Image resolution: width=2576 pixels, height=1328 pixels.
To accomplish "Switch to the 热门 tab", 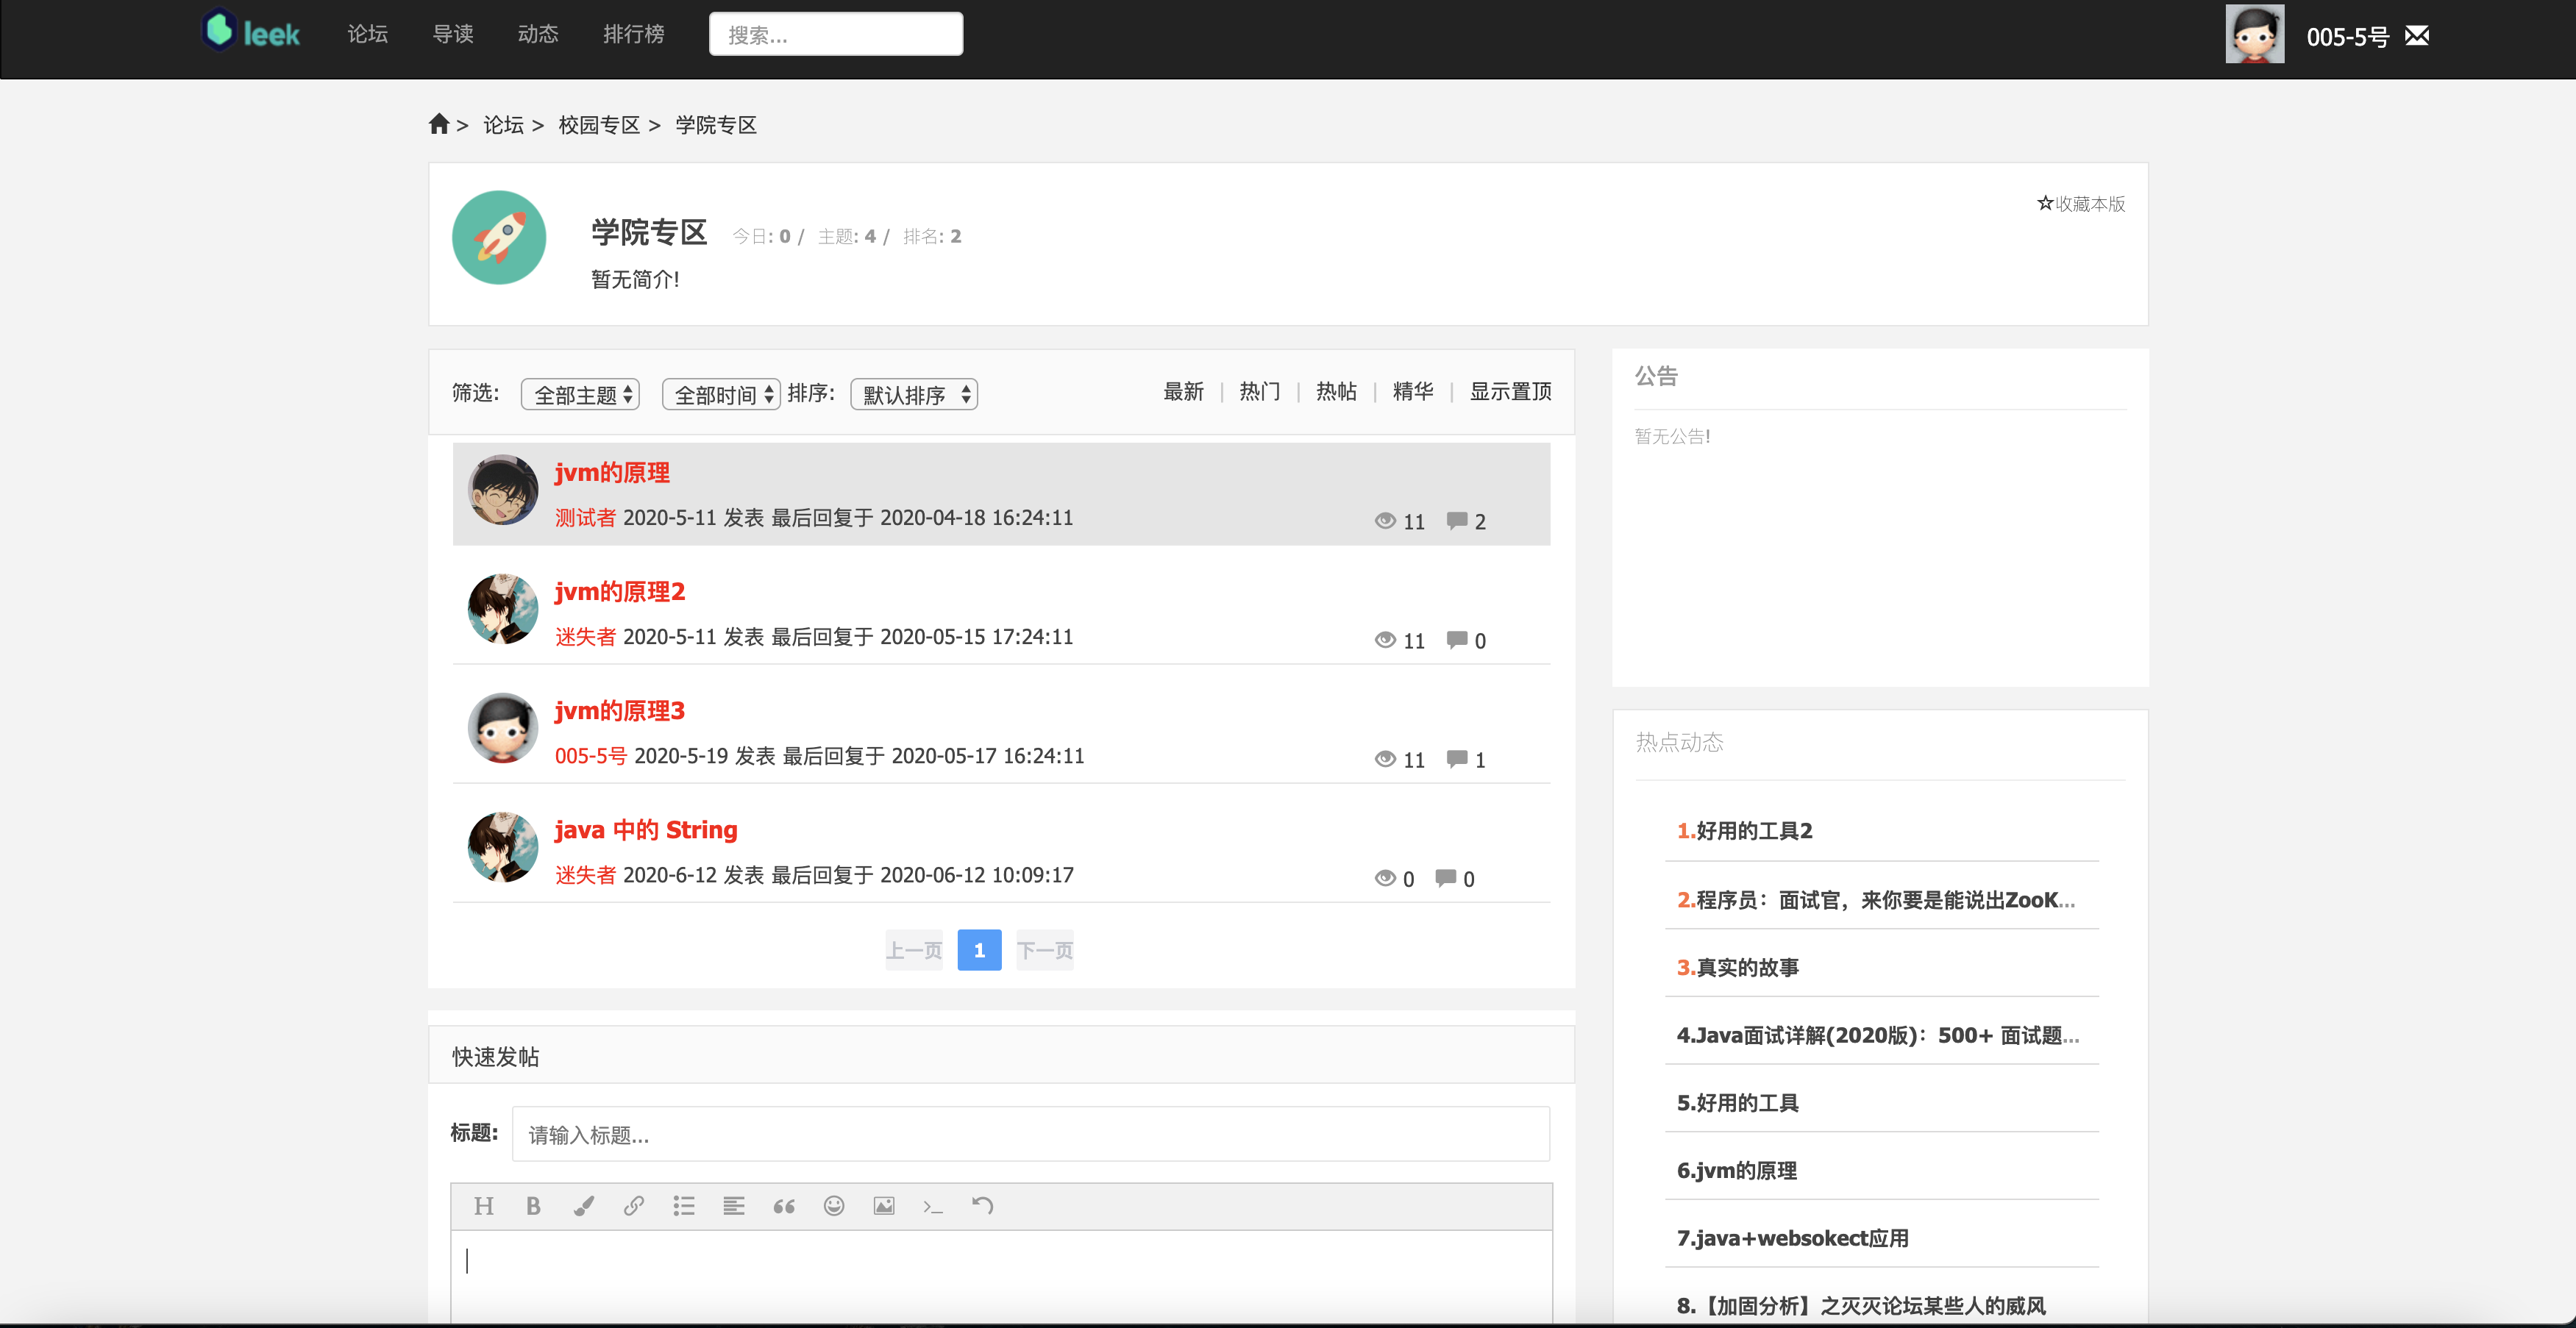I will point(1260,391).
